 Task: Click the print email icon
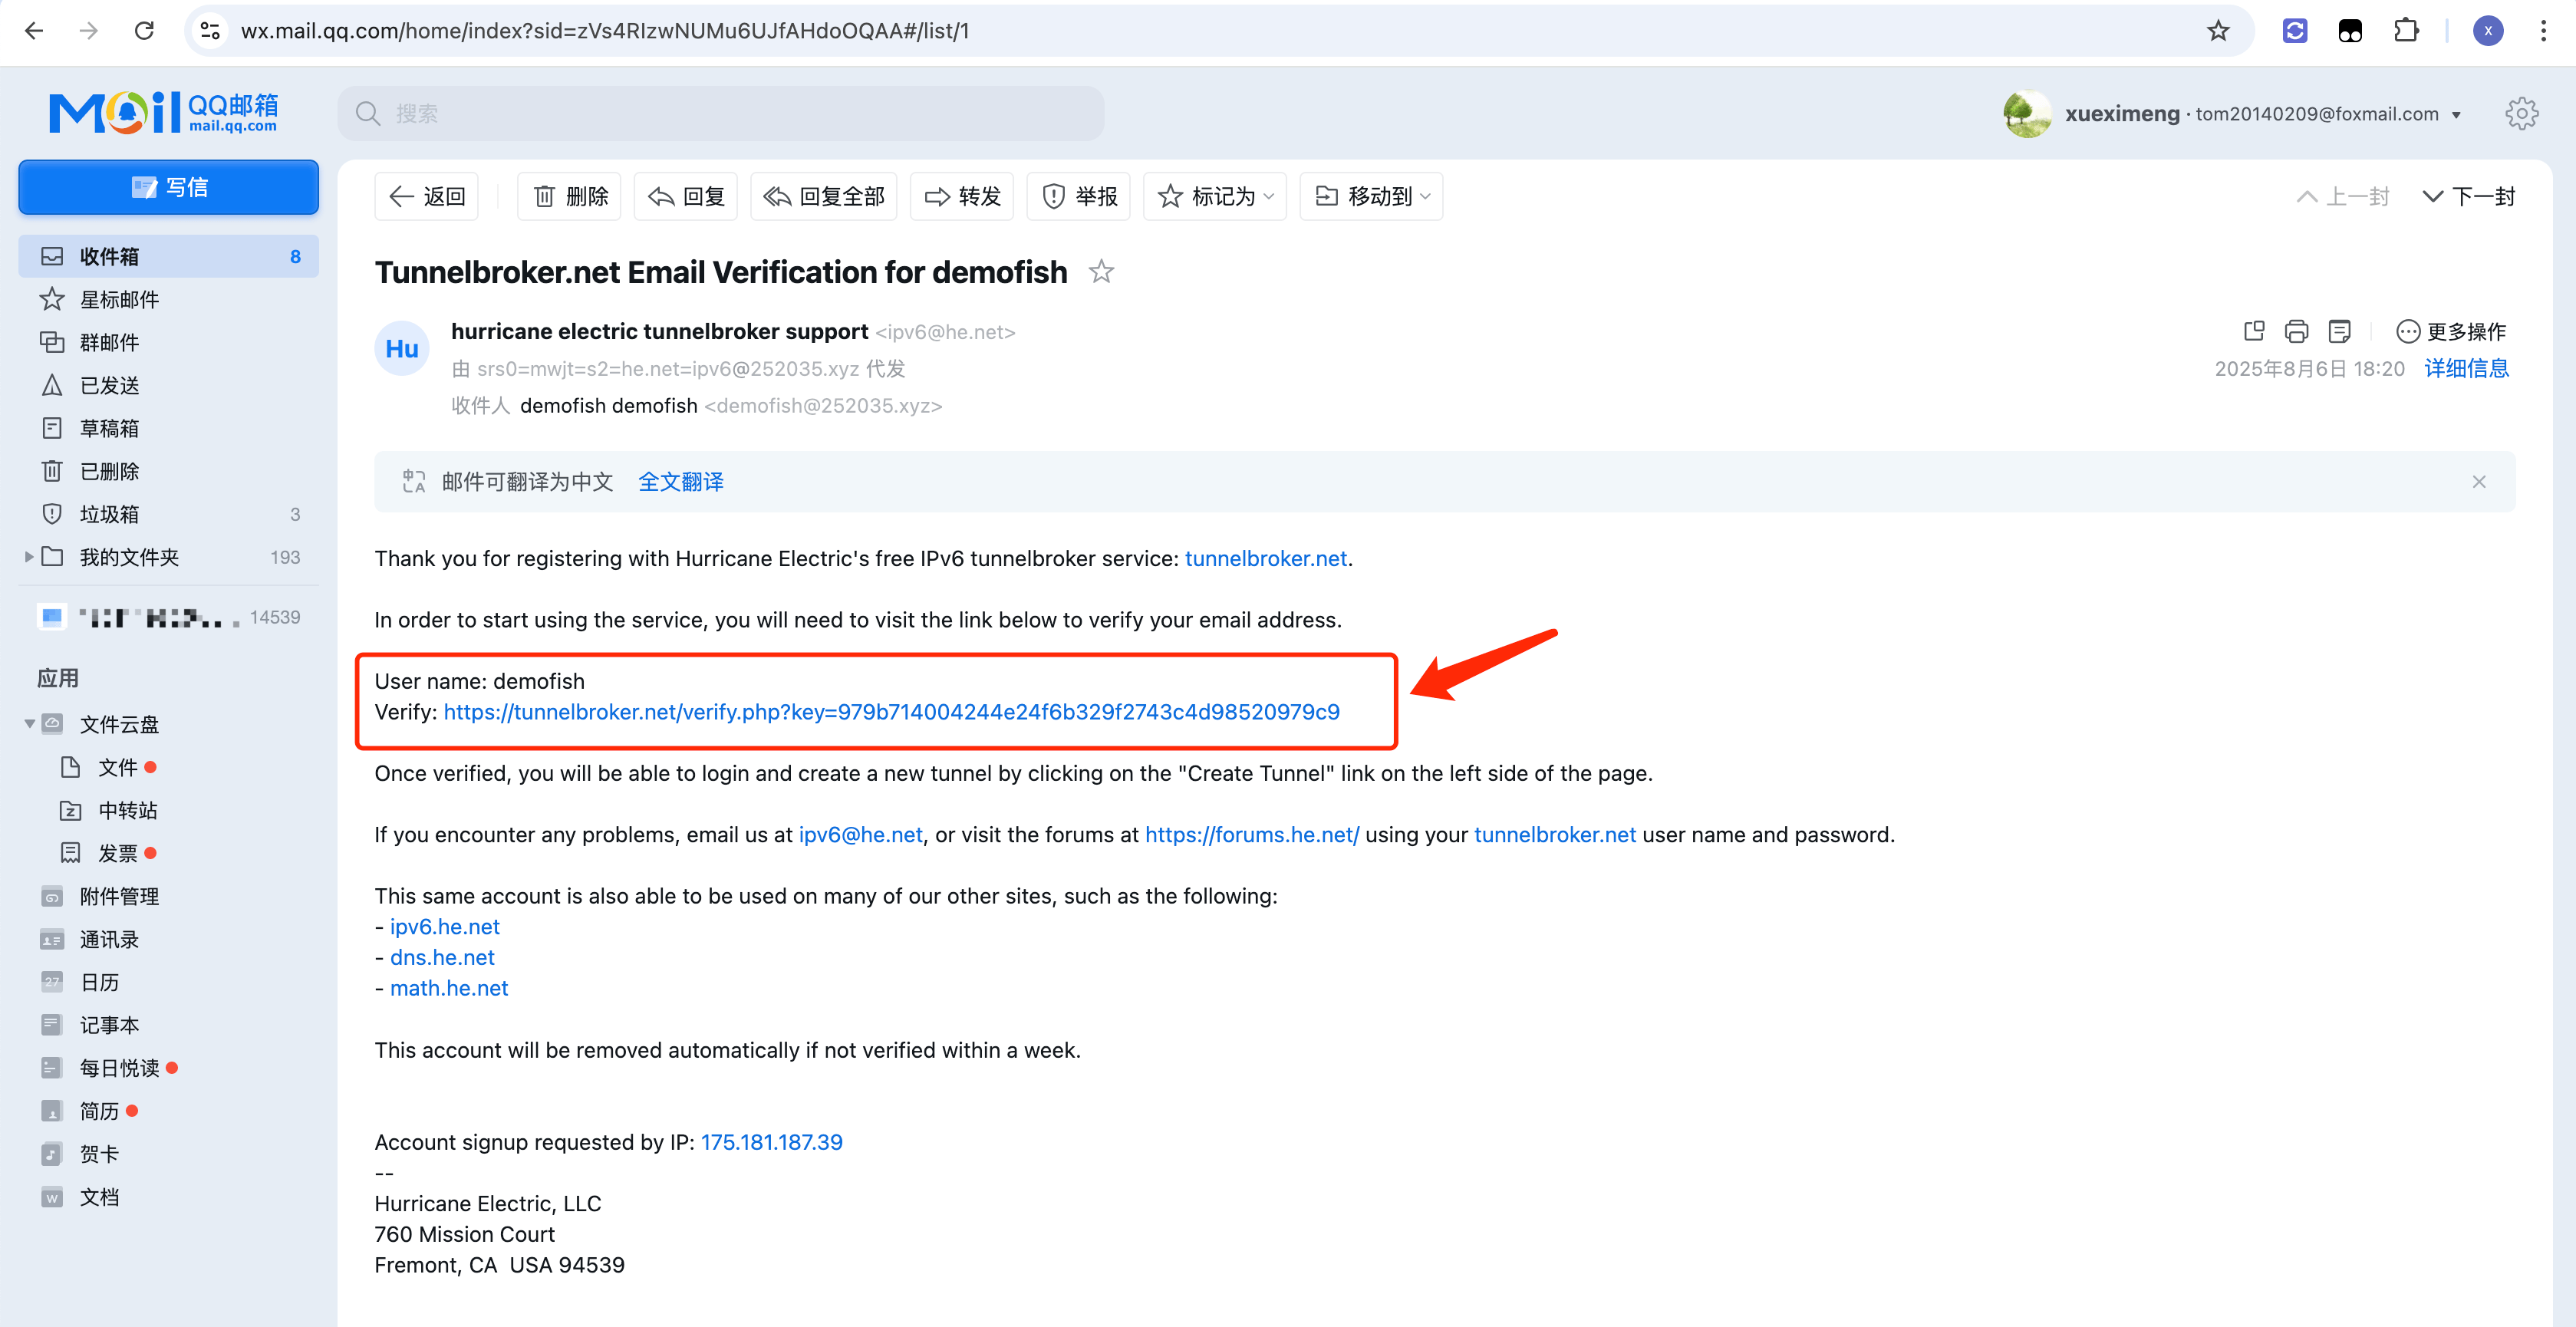(x=2296, y=331)
